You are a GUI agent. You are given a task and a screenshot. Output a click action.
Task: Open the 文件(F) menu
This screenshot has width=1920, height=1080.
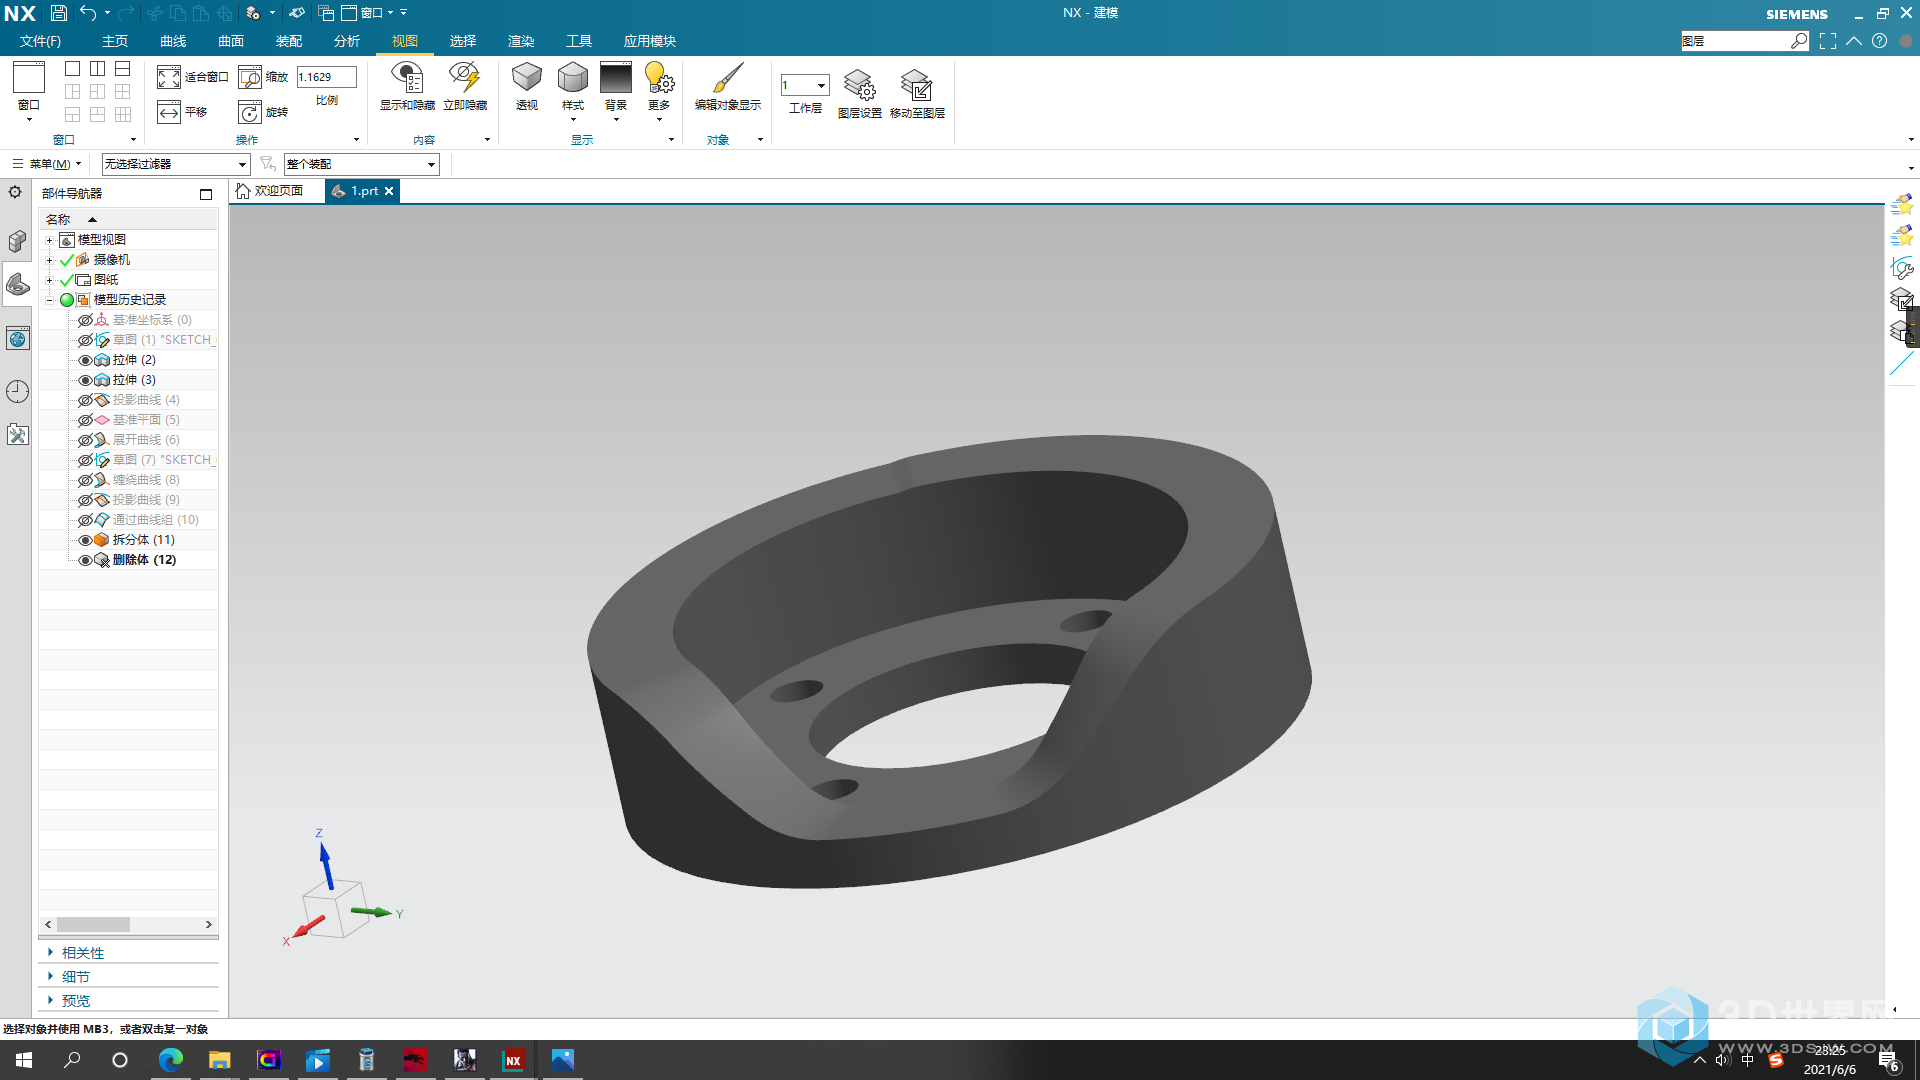pos(40,41)
